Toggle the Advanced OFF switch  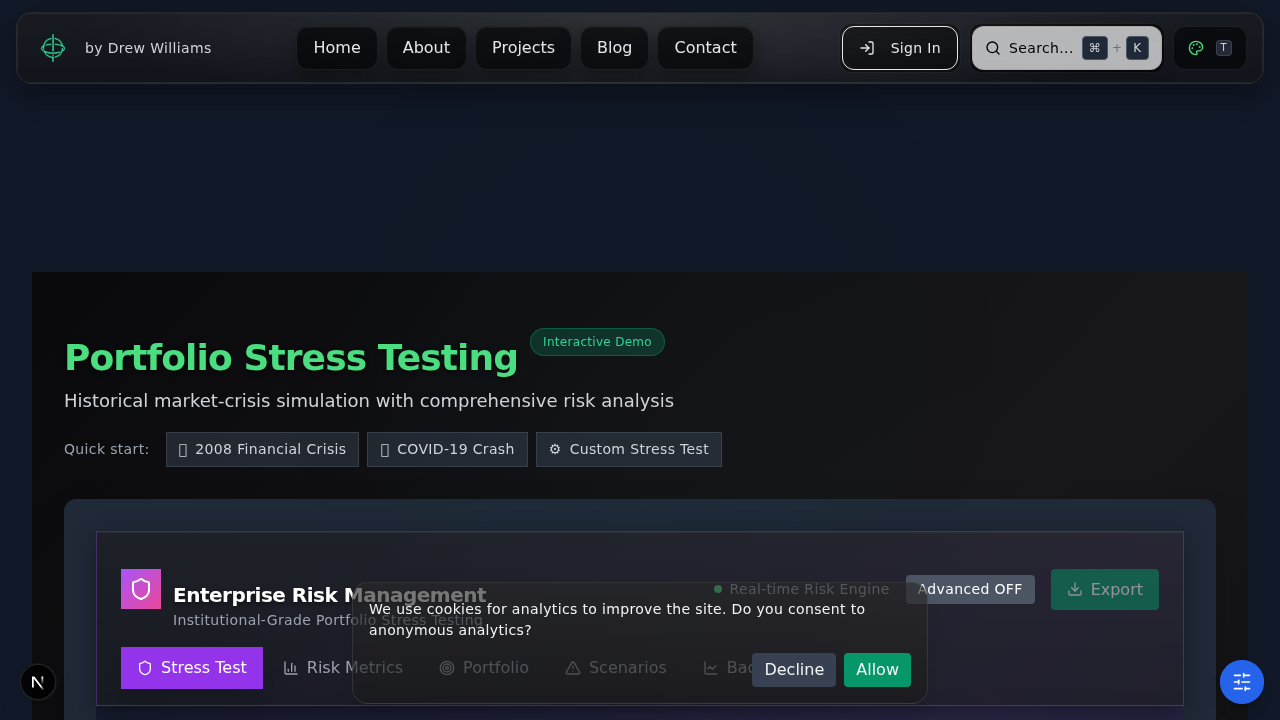tap(970, 589)
